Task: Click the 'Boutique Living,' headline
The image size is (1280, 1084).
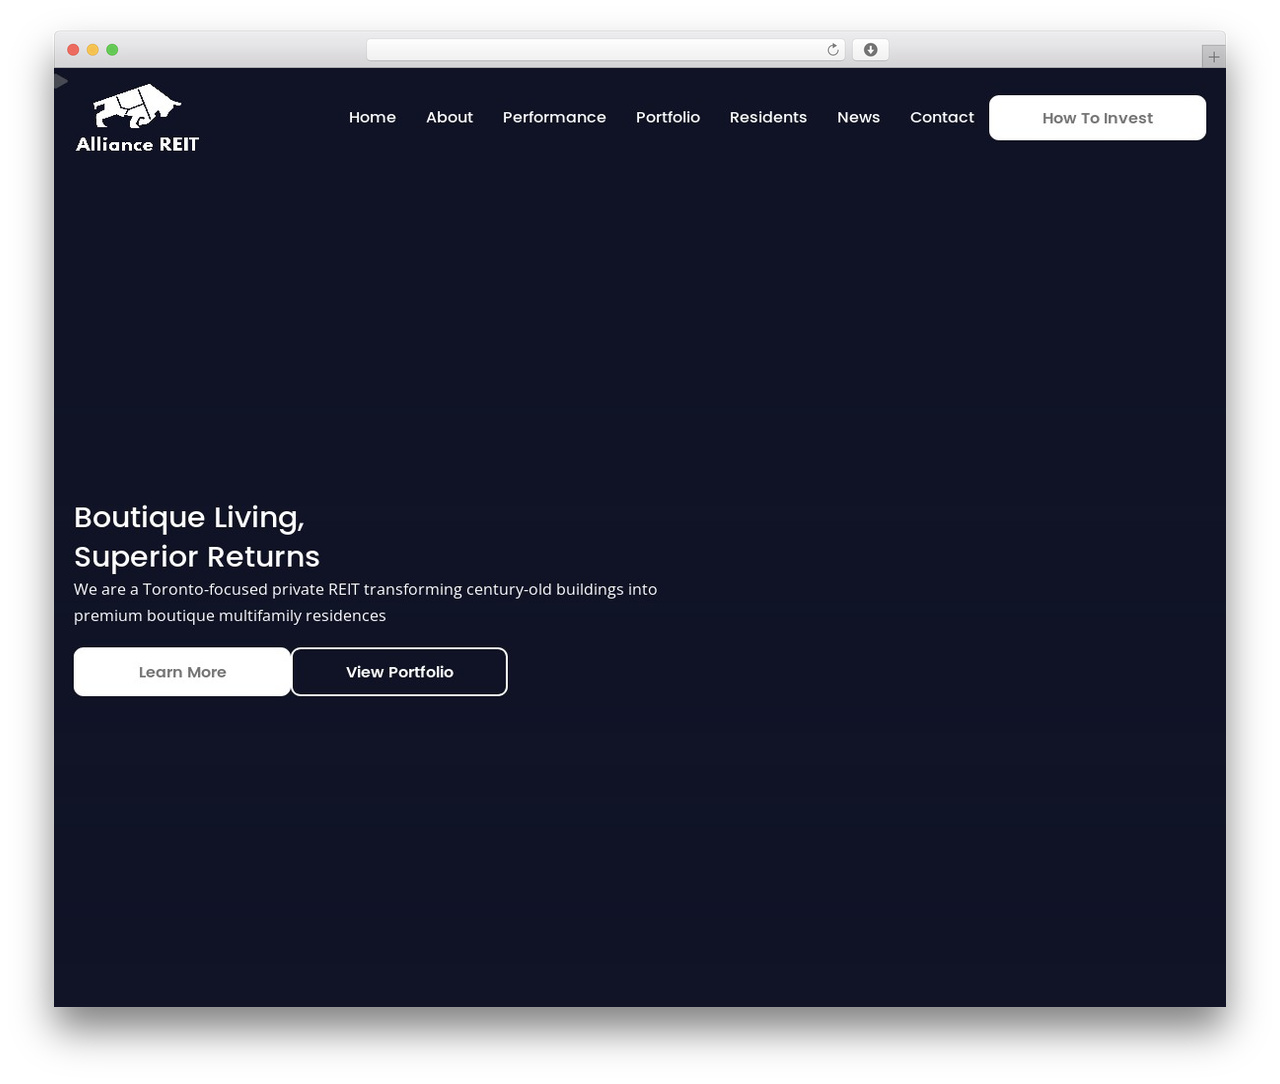Action: 189,517
